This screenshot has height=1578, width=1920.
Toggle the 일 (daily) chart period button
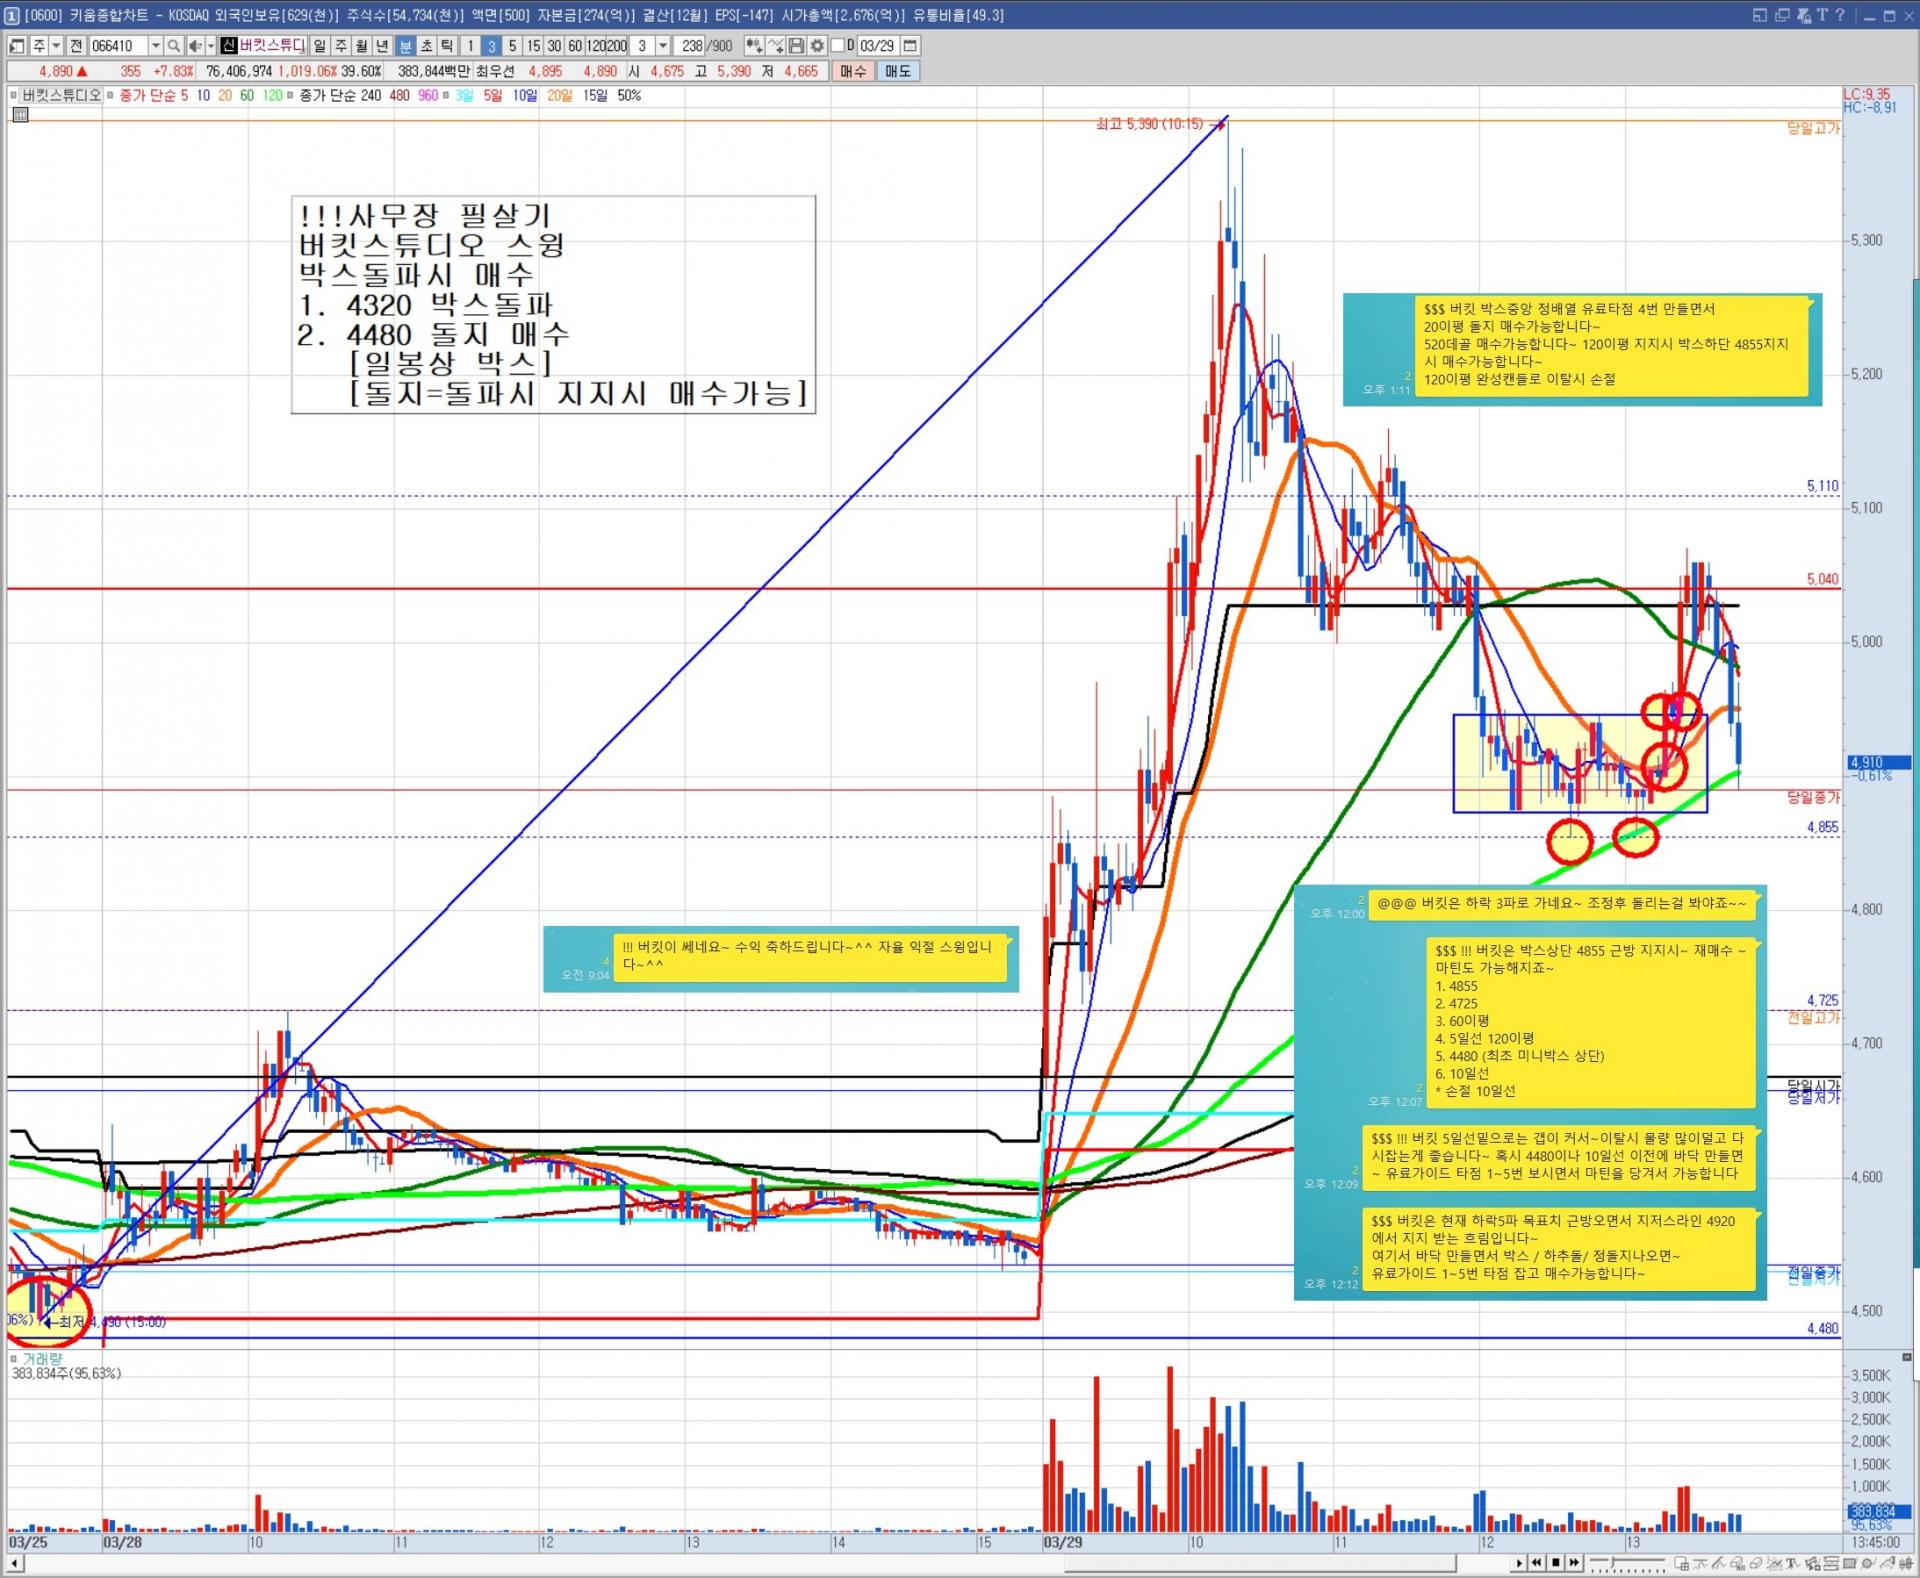coord(319,46)
